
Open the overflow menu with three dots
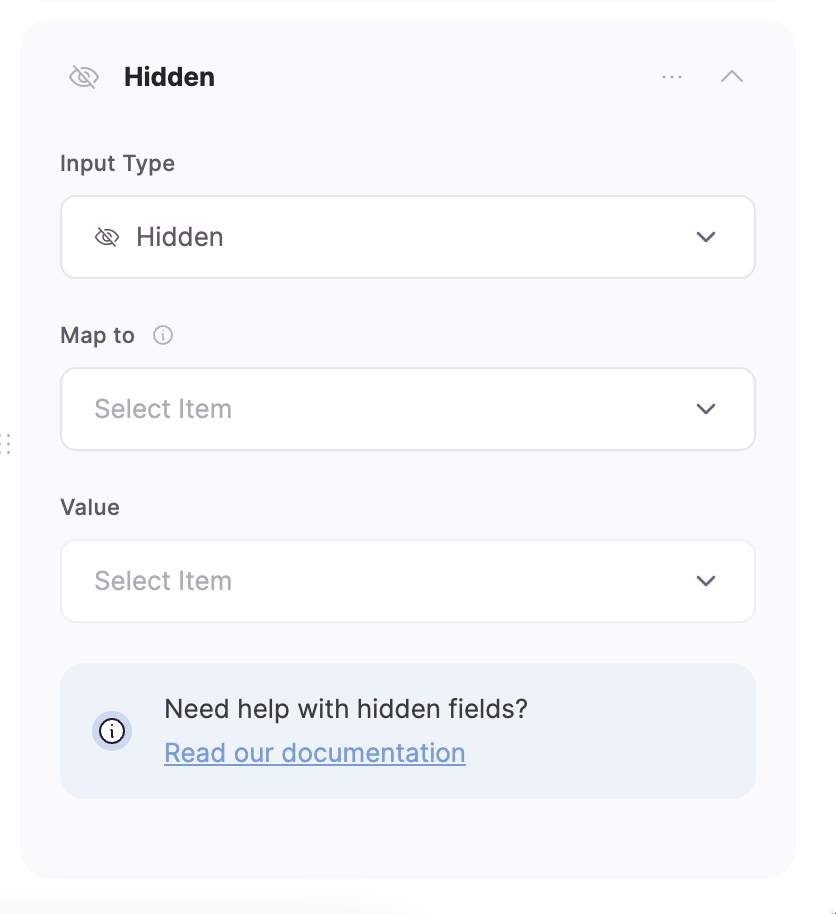coord(671,76)
